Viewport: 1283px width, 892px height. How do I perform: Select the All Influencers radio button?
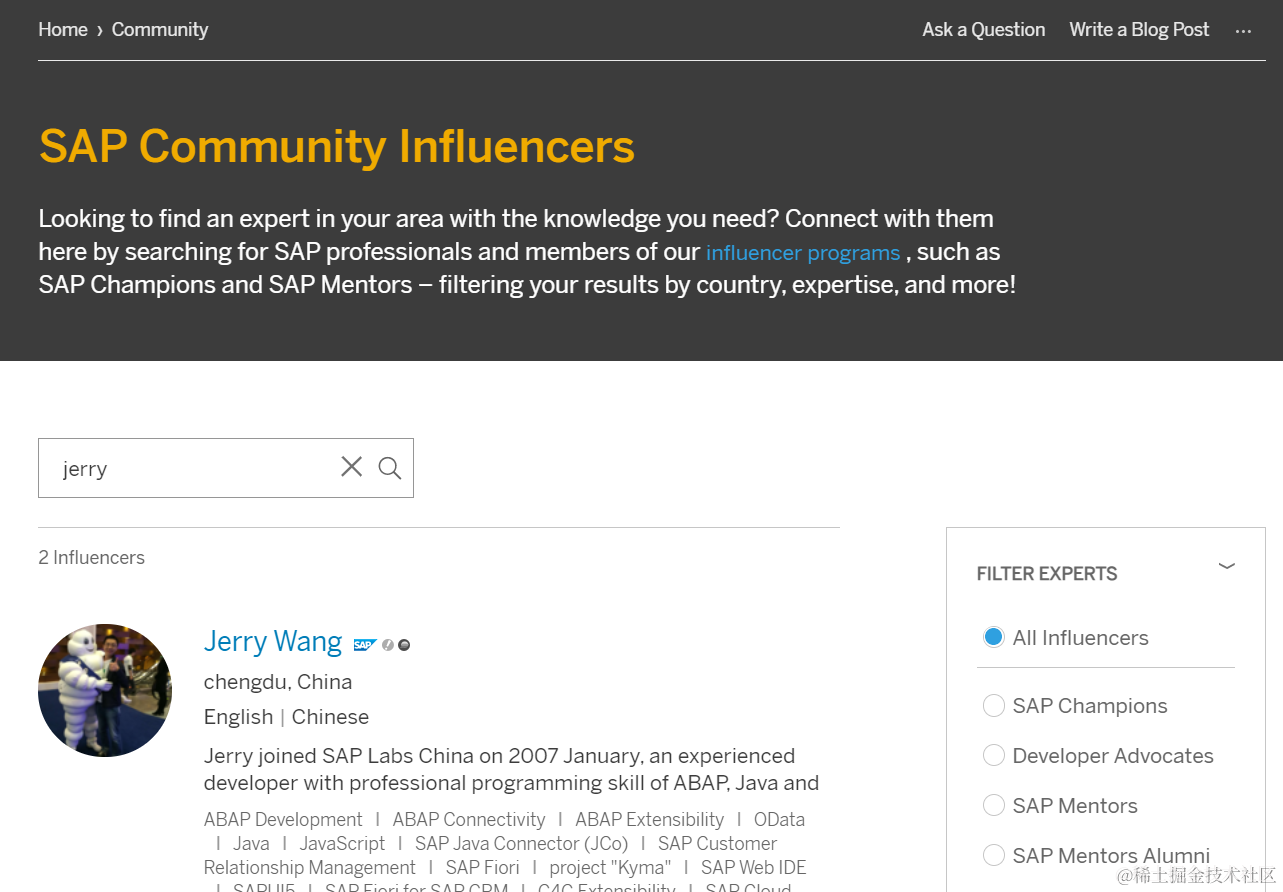(x=993, y=638)
